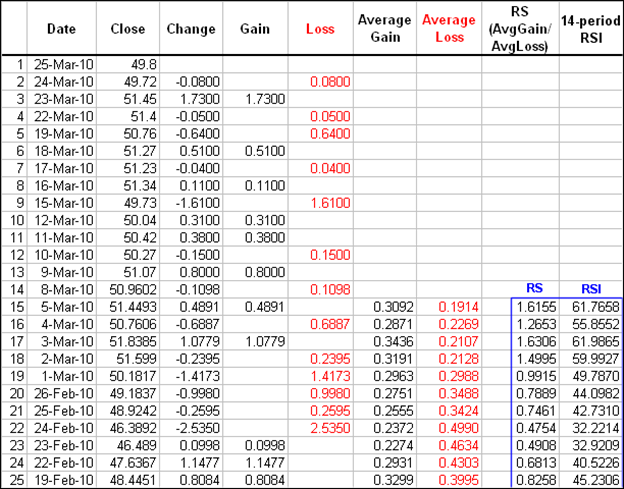The image size is (624, 489).
Task: Select close value 48.4451
Action: (x=133, y=480)
